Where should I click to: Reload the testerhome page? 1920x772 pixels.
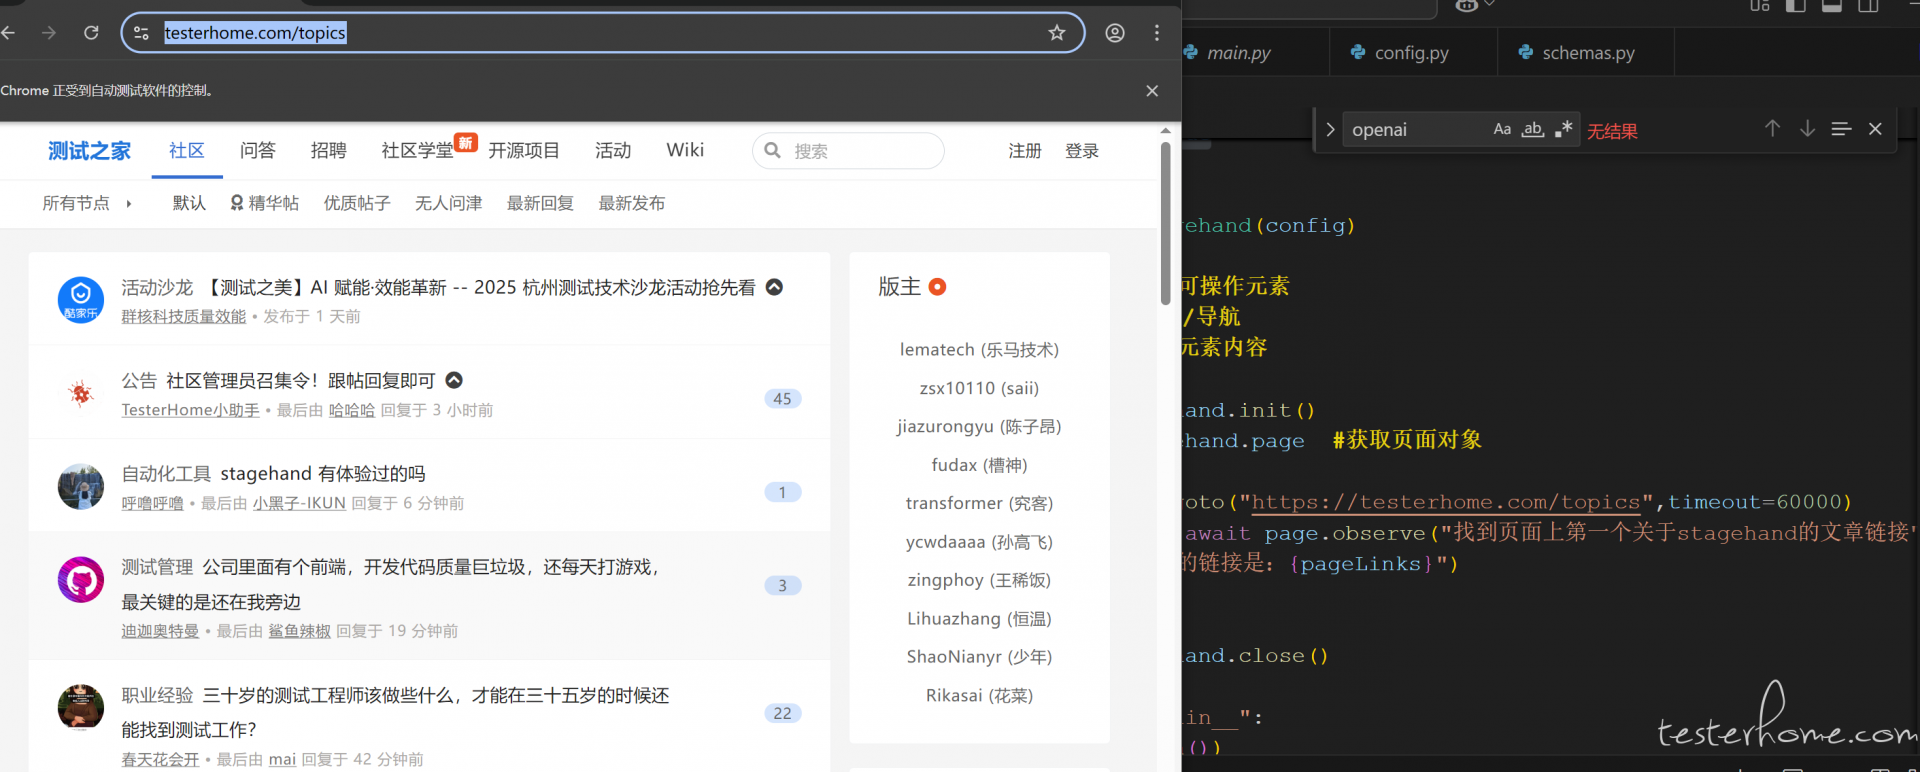[91, 33]
